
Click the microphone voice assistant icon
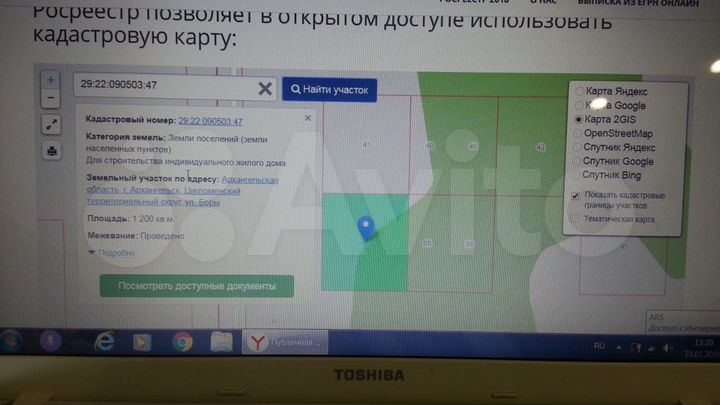point(50,342)
